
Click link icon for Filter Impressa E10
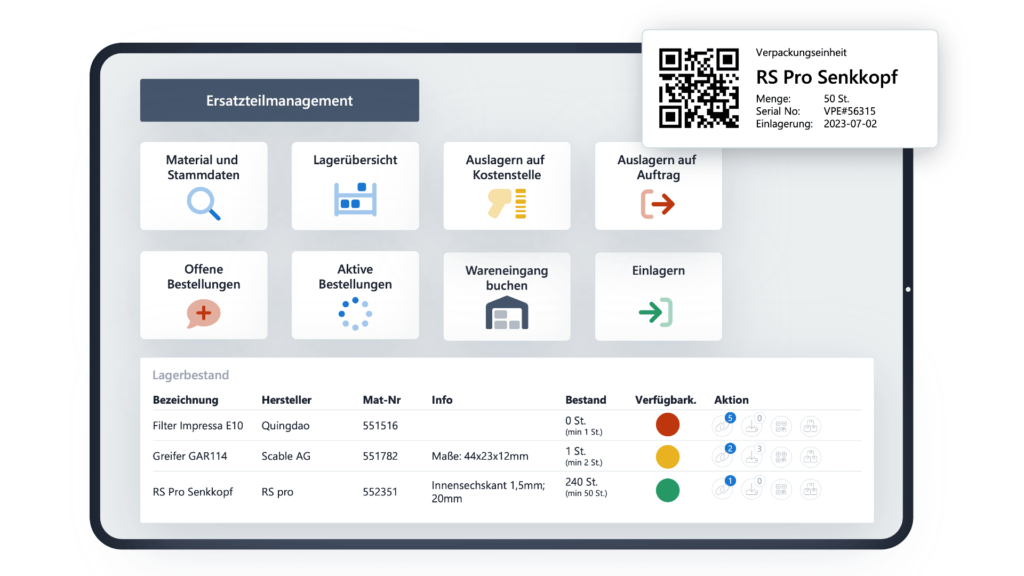point(723,425)
